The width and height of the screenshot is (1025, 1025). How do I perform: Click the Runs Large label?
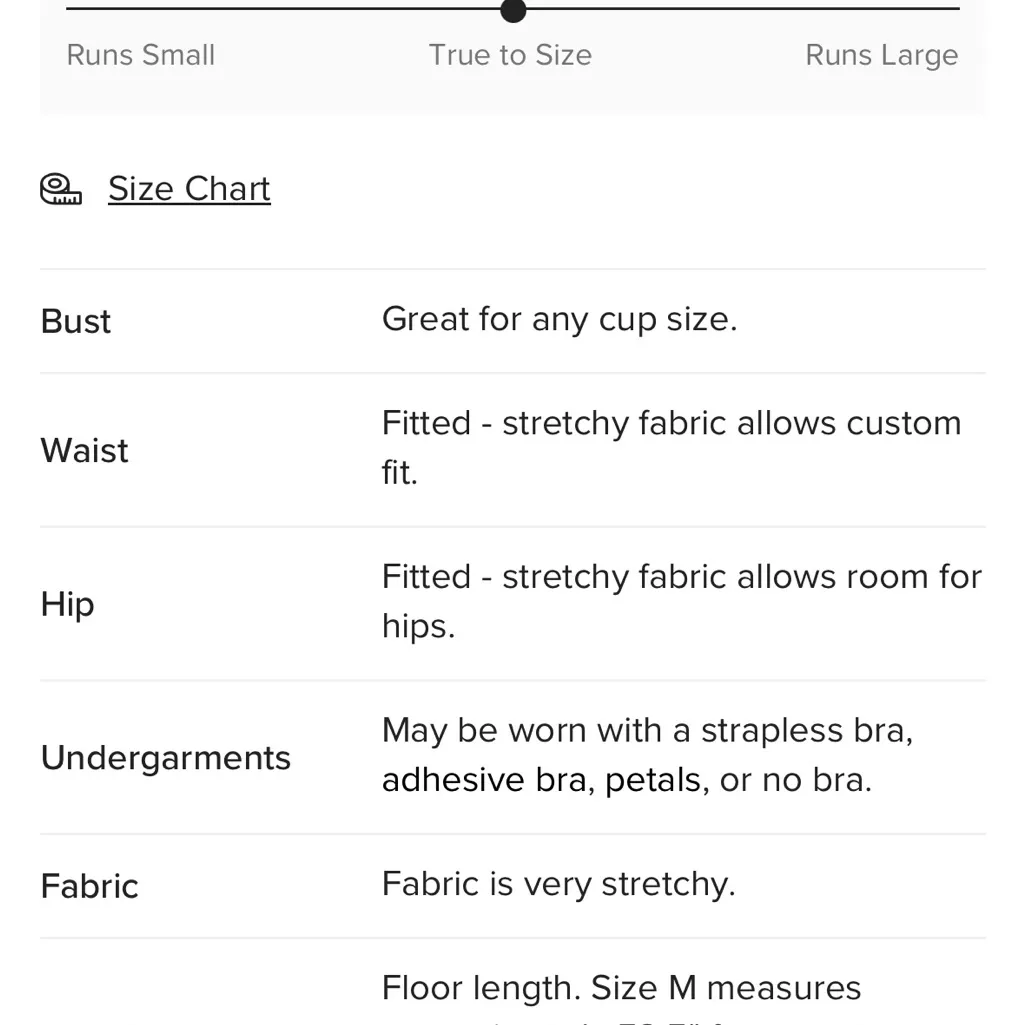point(881,55)
